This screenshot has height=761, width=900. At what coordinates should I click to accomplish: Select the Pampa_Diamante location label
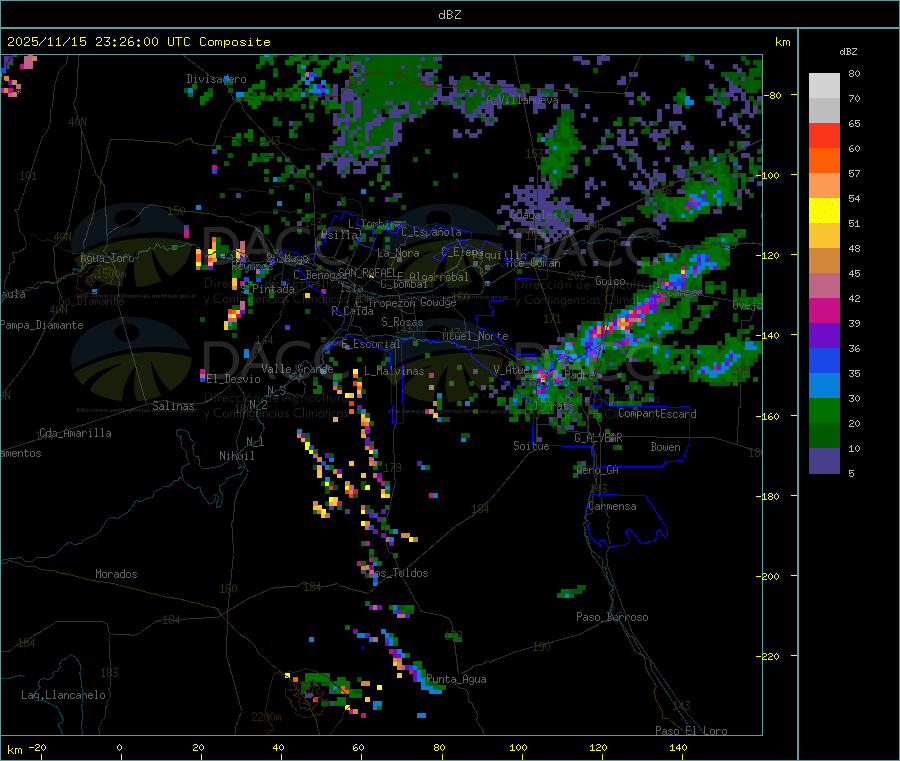point(42,325)
